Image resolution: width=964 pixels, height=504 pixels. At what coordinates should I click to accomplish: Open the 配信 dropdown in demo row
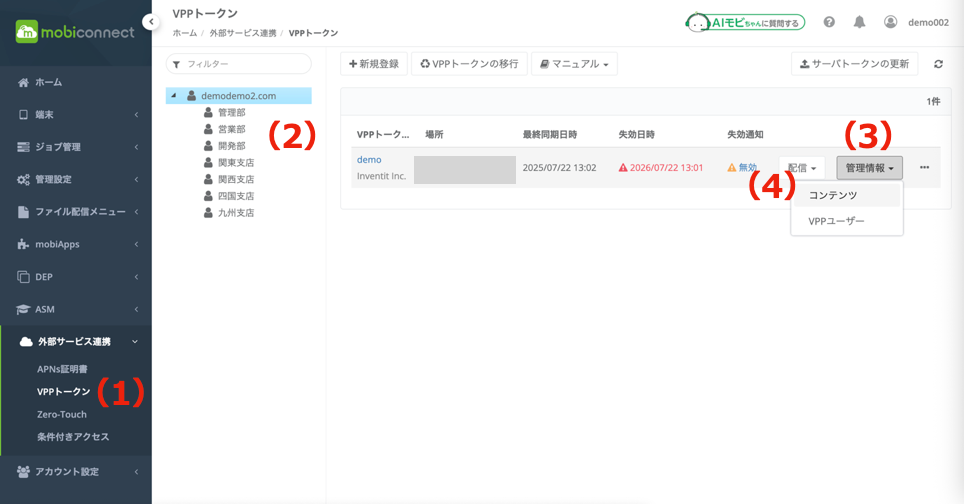pyautogui.click(x=802, y=168)
